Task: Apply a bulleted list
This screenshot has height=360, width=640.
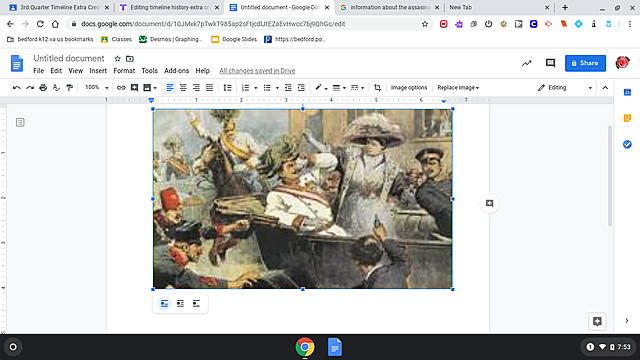Action: point(267,88)
